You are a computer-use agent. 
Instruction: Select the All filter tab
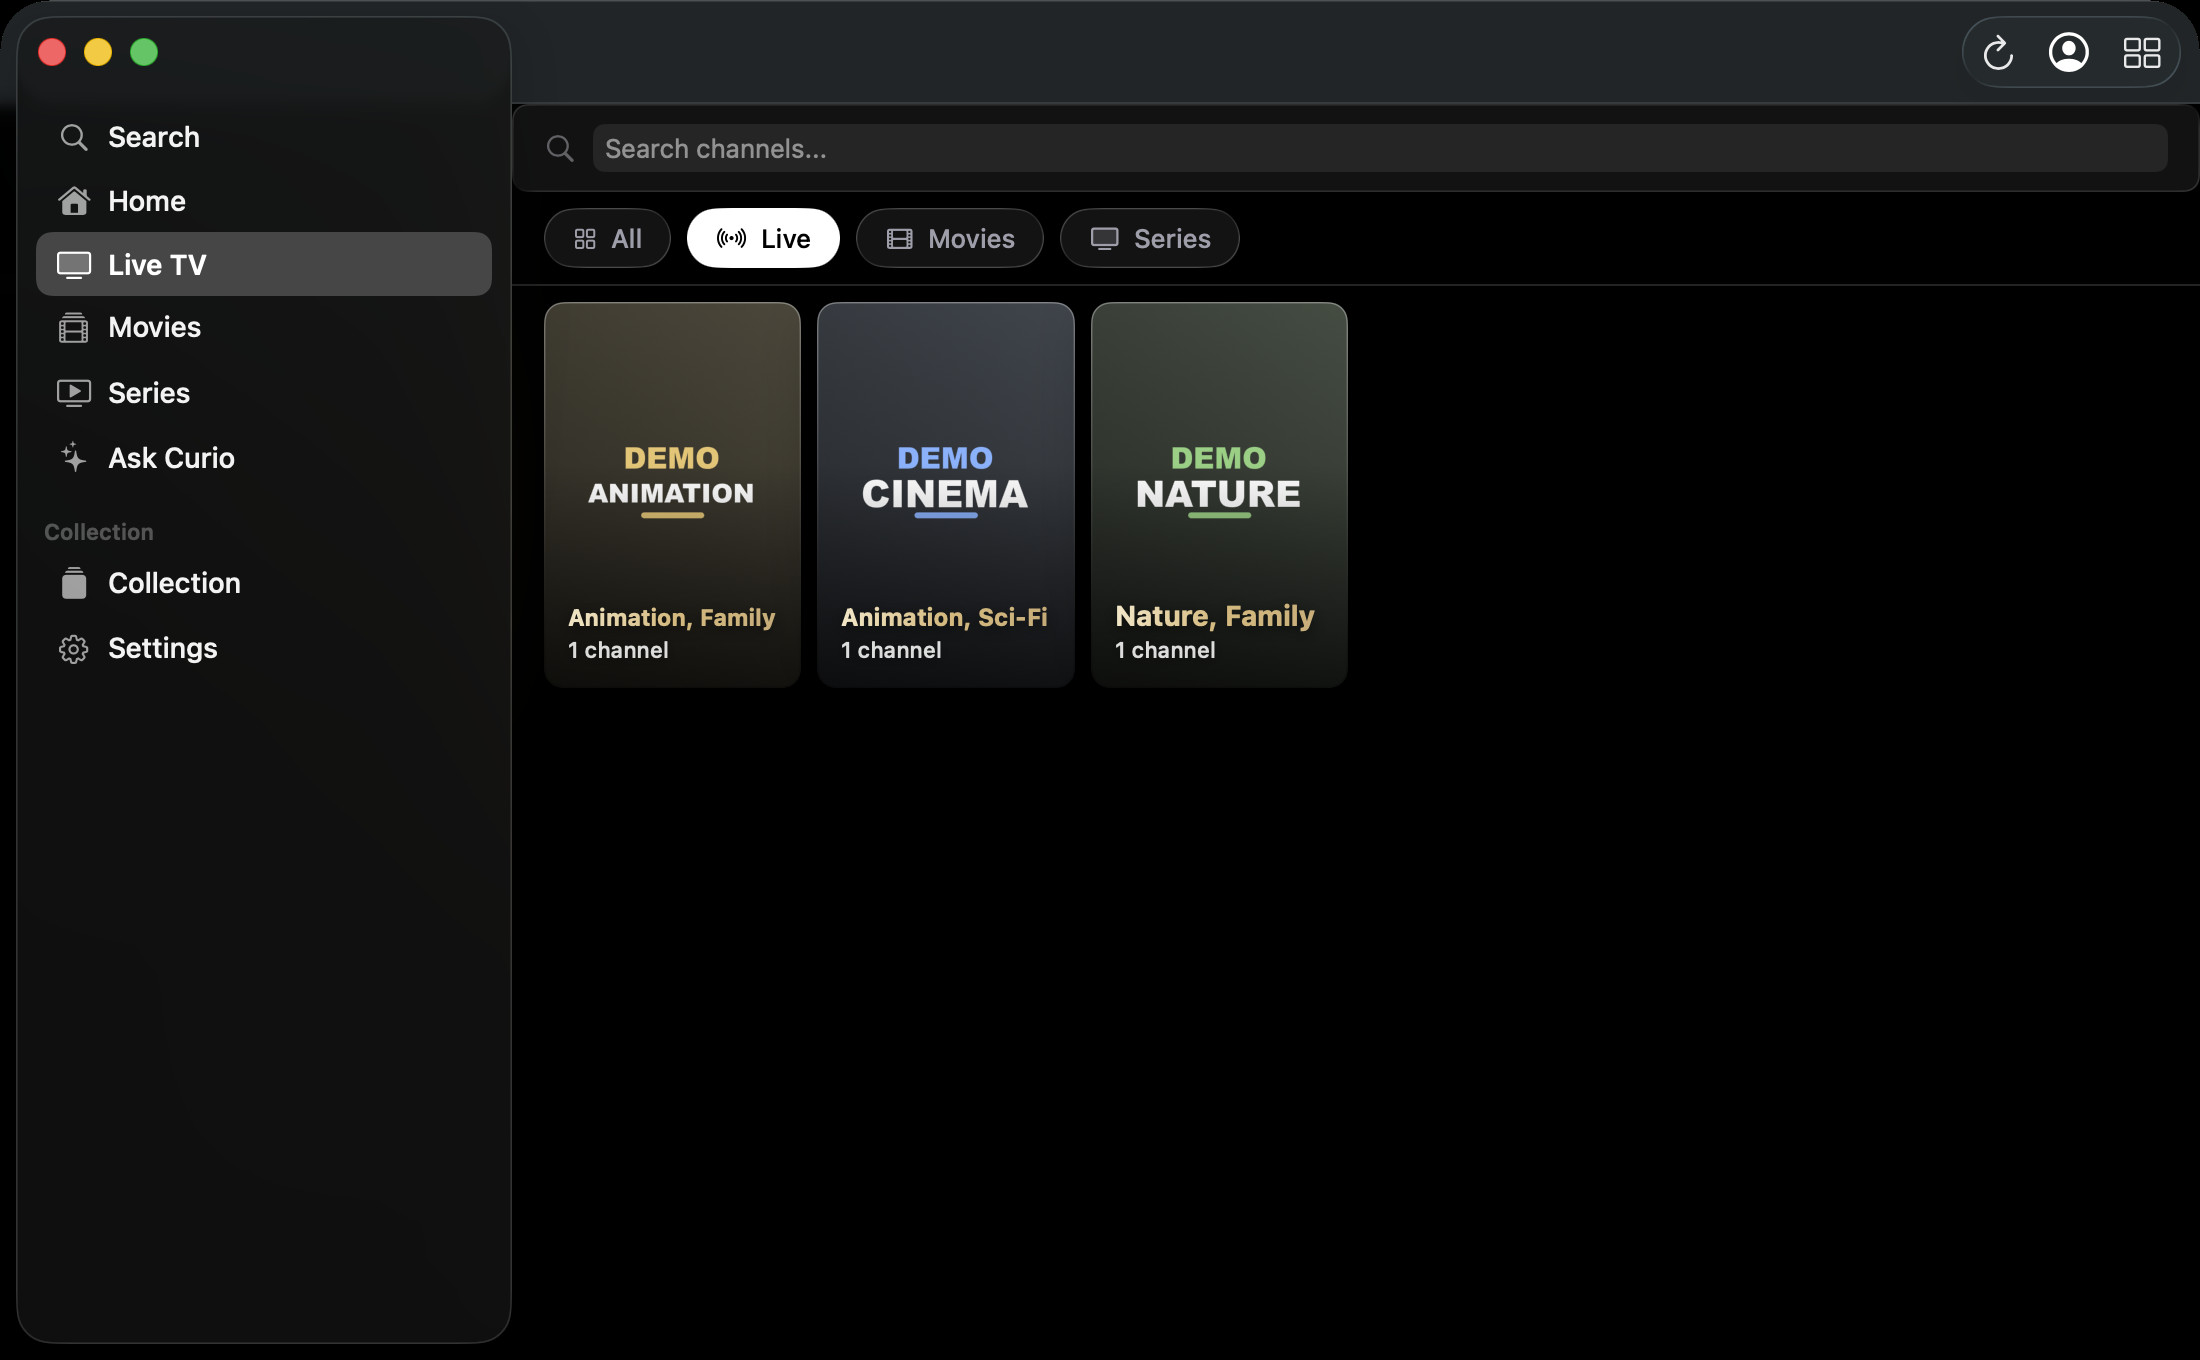click(607, 238)
